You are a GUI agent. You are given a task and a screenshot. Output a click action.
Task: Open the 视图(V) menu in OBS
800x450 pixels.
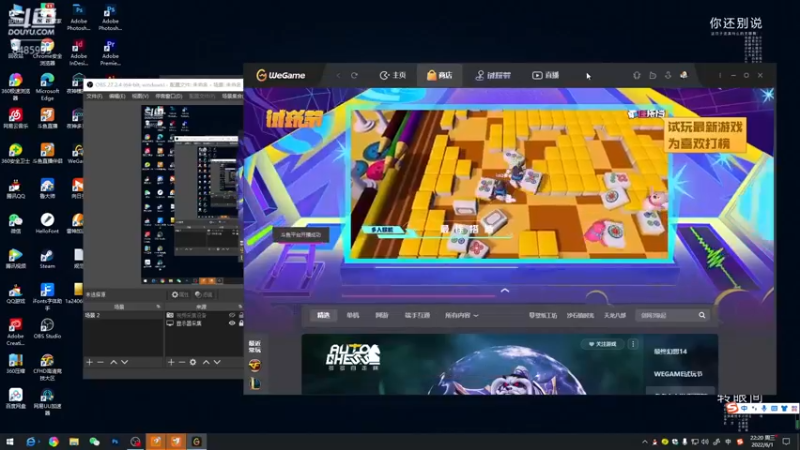coord(140,96)
